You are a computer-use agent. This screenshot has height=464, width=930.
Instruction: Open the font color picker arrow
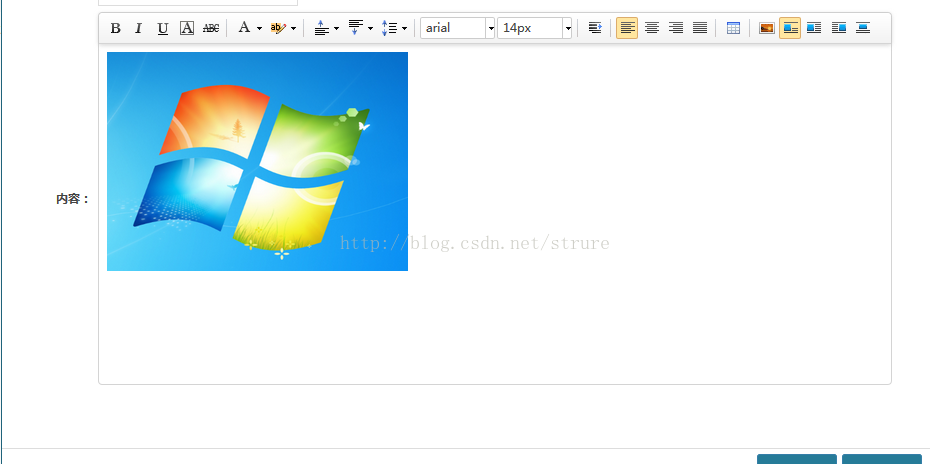(x=259, y=28)
